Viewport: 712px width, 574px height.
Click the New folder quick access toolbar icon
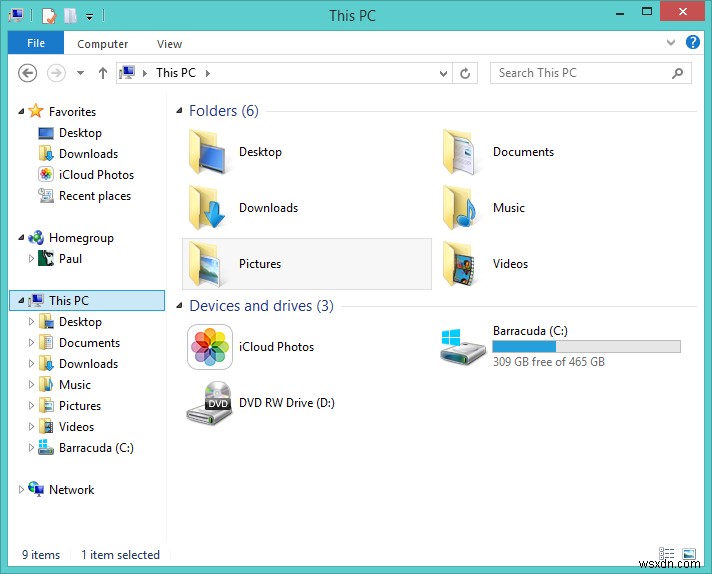click(x=70, y=16)
